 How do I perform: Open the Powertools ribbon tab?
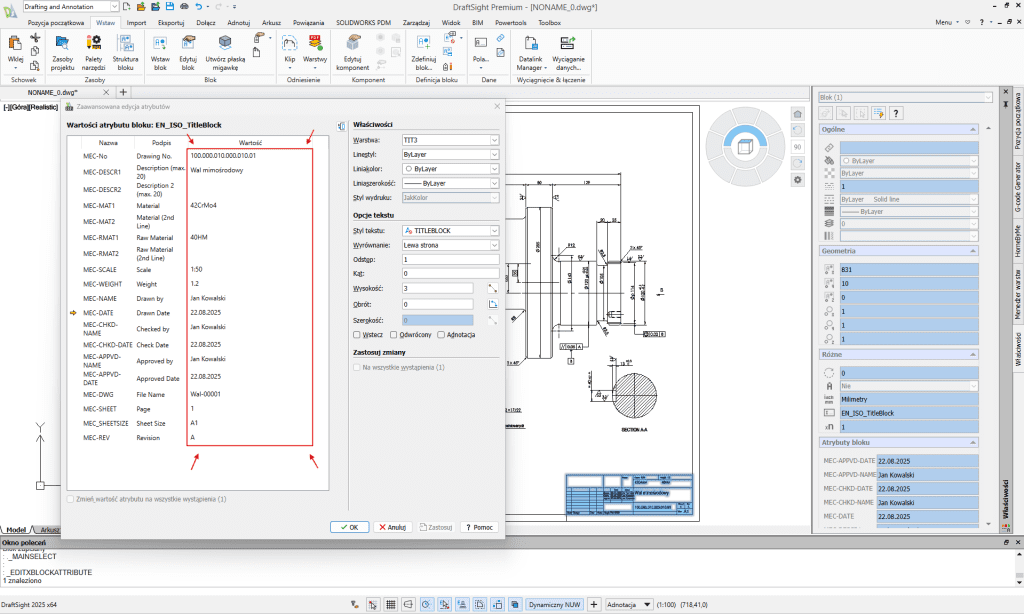tap(511, 22)
